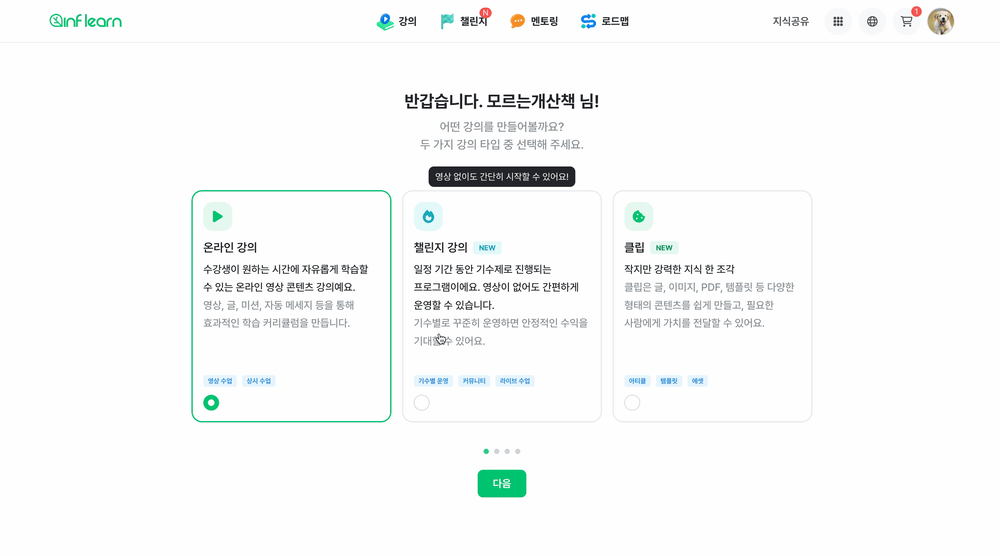
Task: Select the 클립 radio button
Action: pyautogui.click(x=632, y=403)
